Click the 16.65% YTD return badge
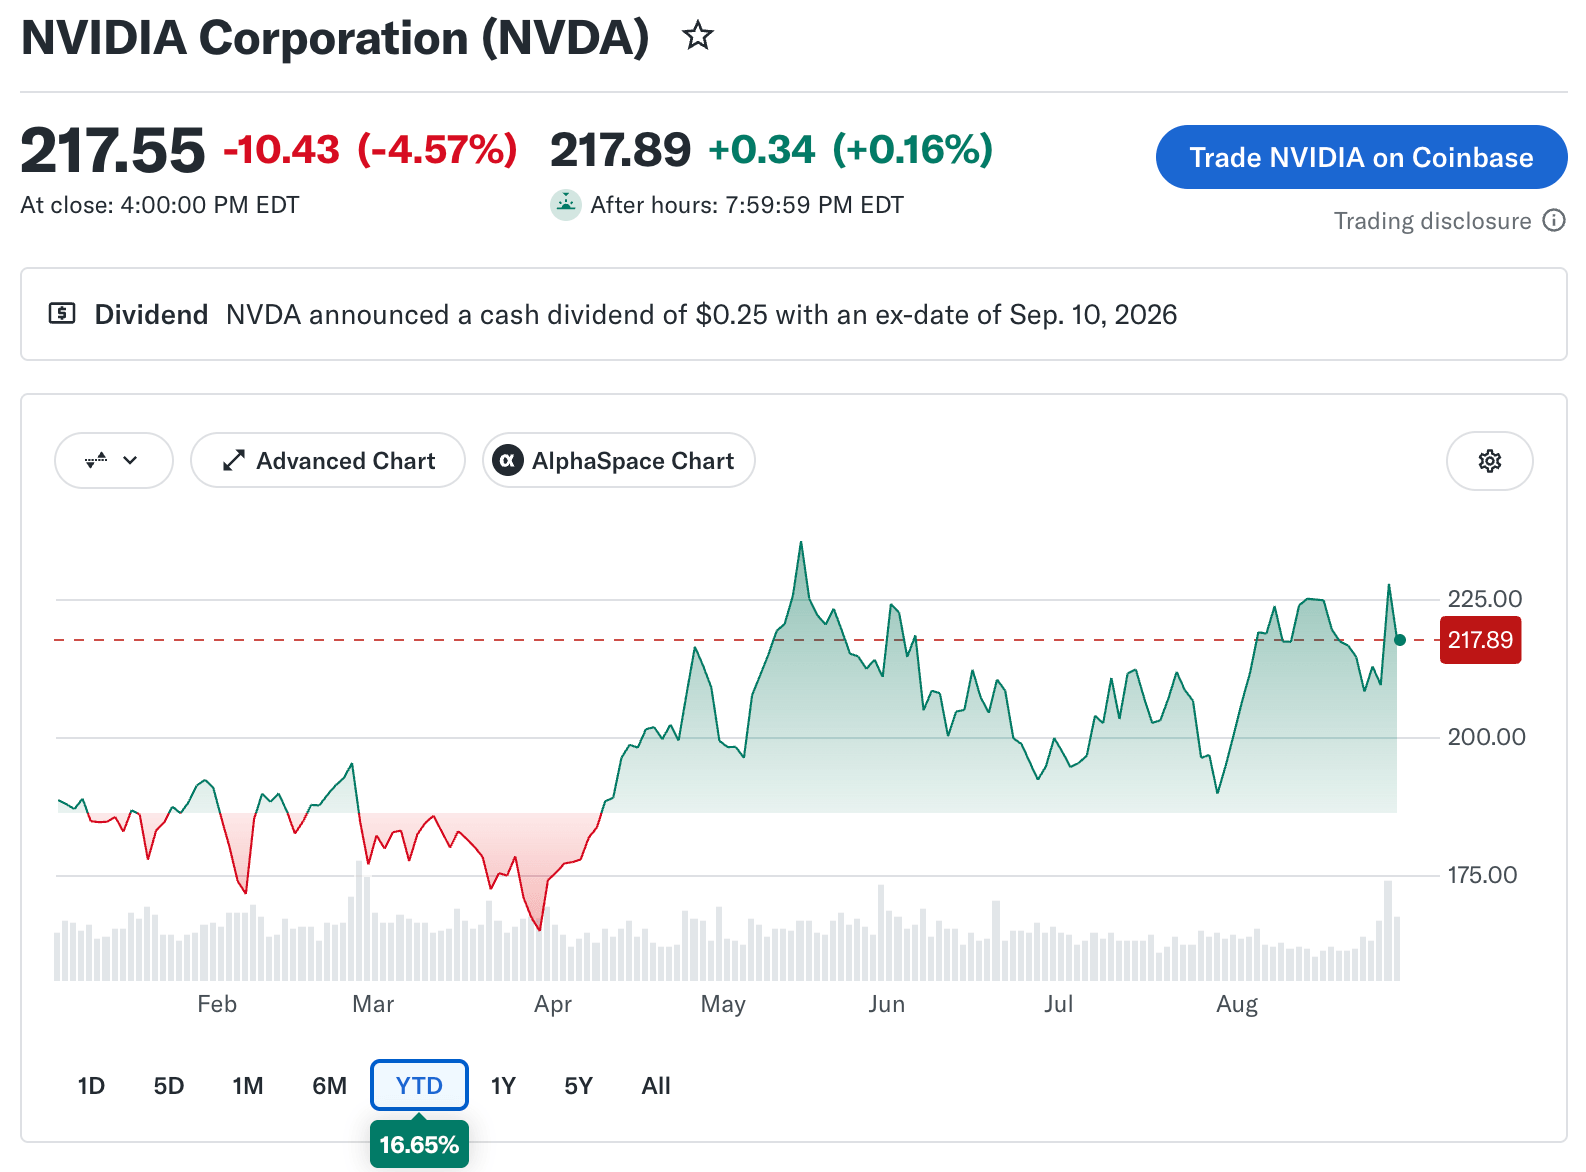This screenshot has width=1586, height=1172. tap(419, 1144)
